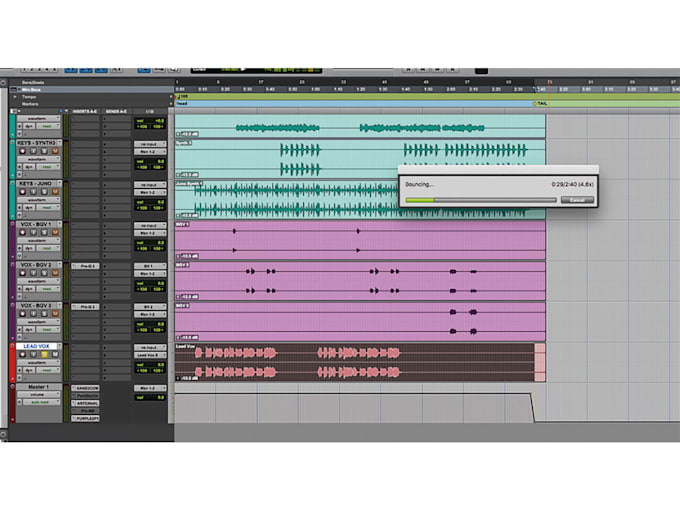
Task: Click the I/O column header
Action: pos(150,111)
